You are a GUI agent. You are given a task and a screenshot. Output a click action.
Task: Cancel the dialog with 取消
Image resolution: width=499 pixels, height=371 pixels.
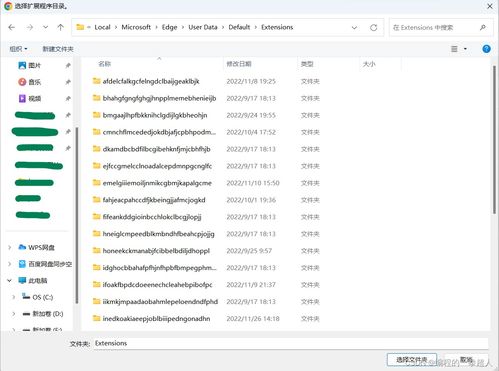[x=466, y=360]
